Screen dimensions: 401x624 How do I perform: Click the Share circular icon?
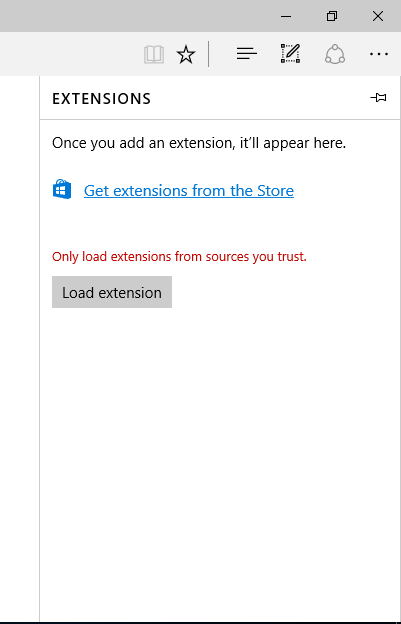[x=335, y=54]
